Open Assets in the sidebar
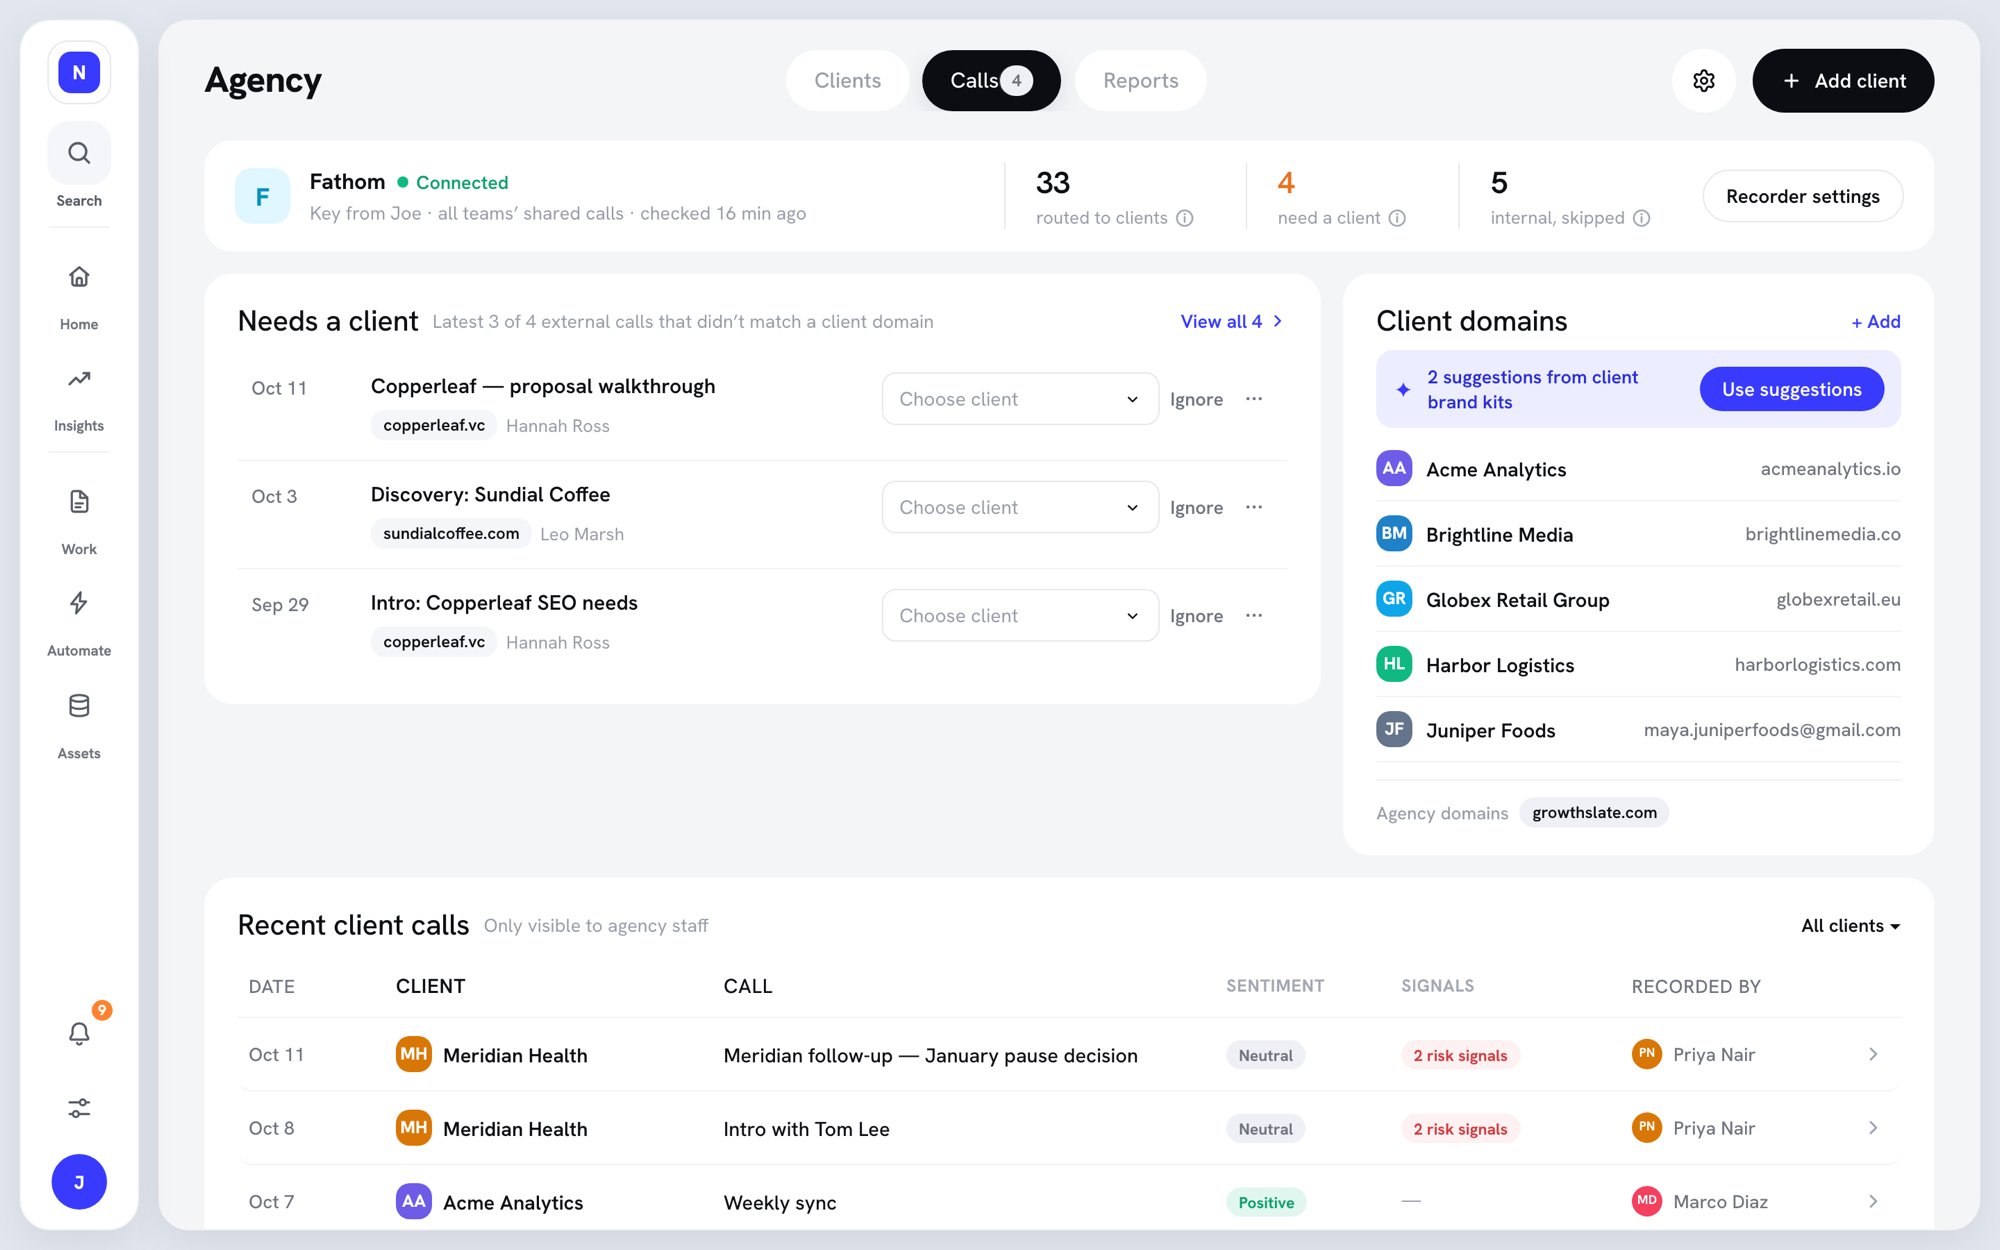The image size is (2000, 1250). coord(79,727)
